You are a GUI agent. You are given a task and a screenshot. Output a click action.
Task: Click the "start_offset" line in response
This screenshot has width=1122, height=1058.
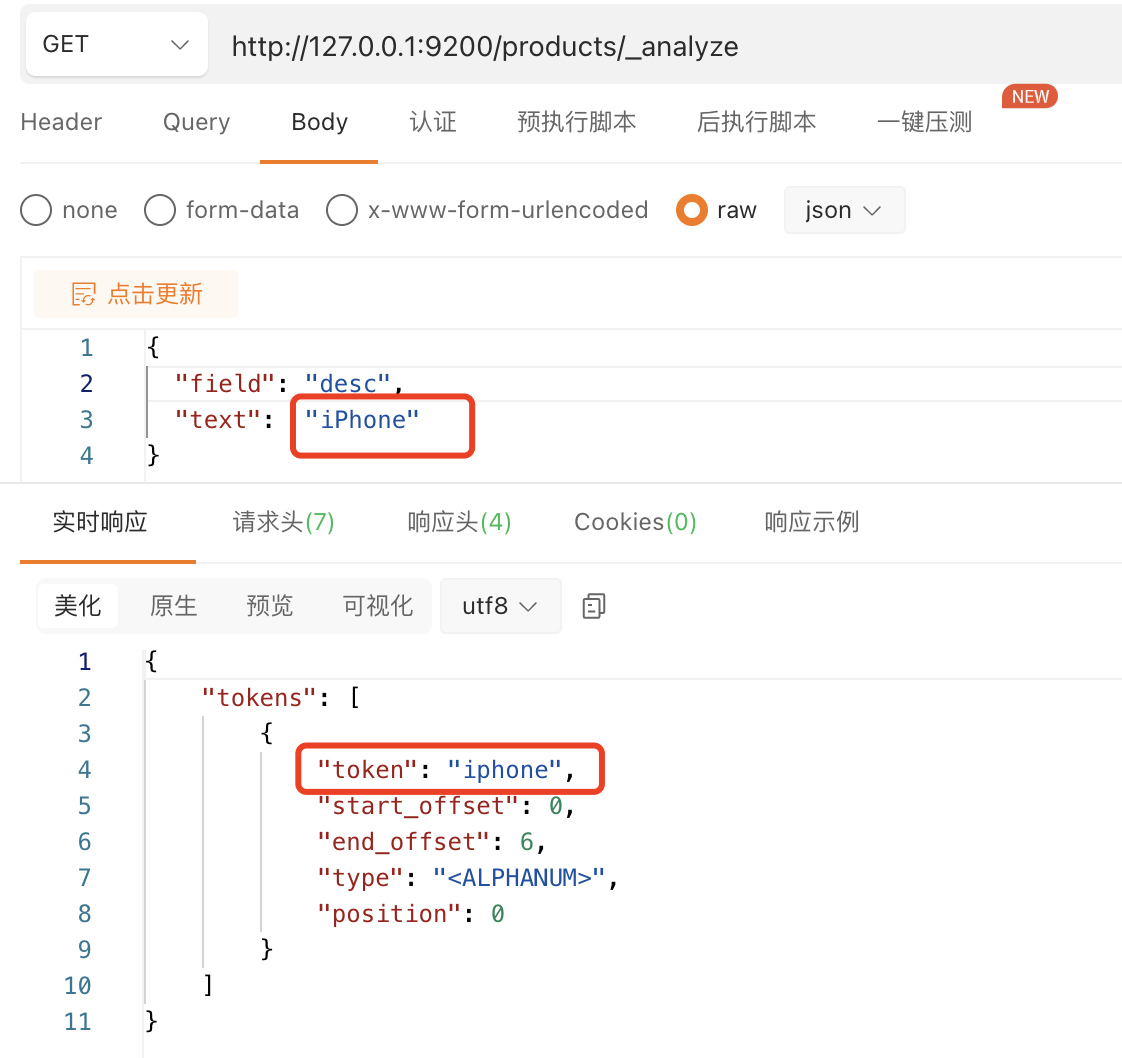(447, 806)
